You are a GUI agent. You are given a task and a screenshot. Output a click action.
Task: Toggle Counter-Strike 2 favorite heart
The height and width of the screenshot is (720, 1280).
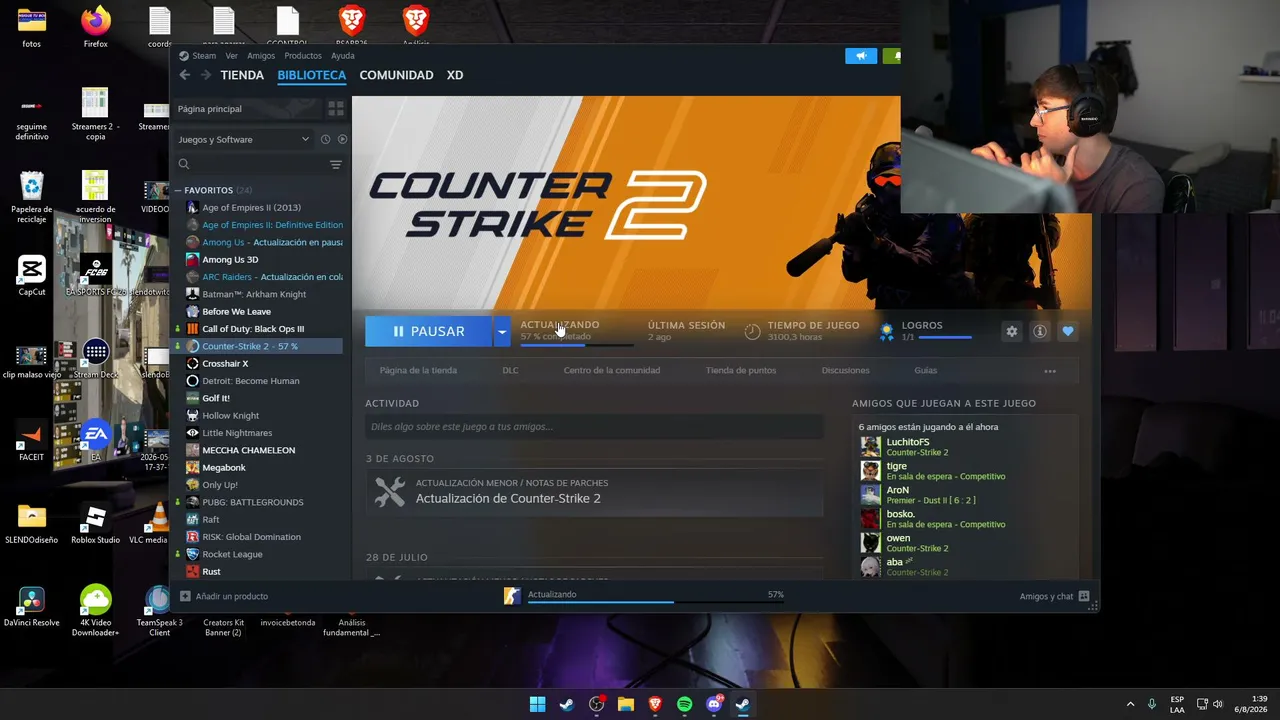tap(1068, 331)
